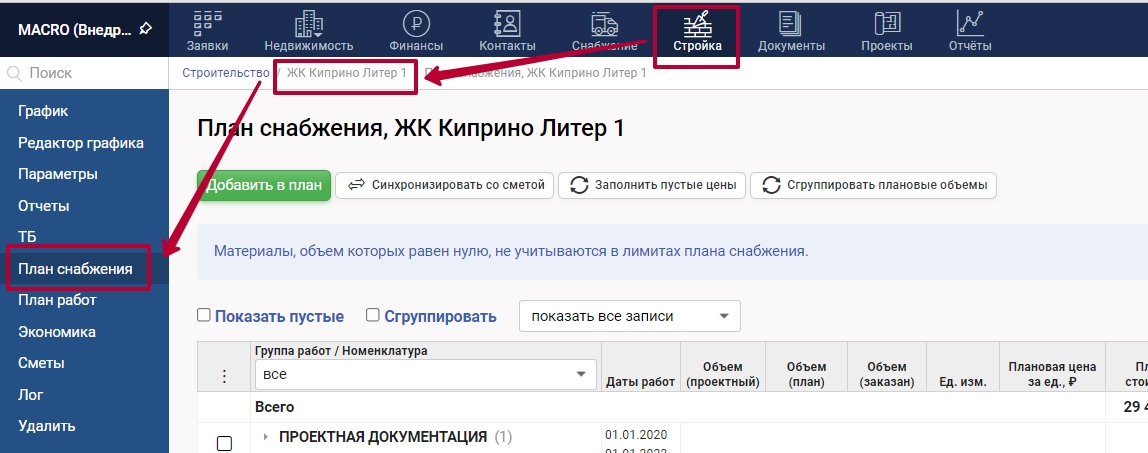The width and height of the screenshot is (1148, 453).
Task: Open the table column options kebab menu
Action: pos(224,376)
